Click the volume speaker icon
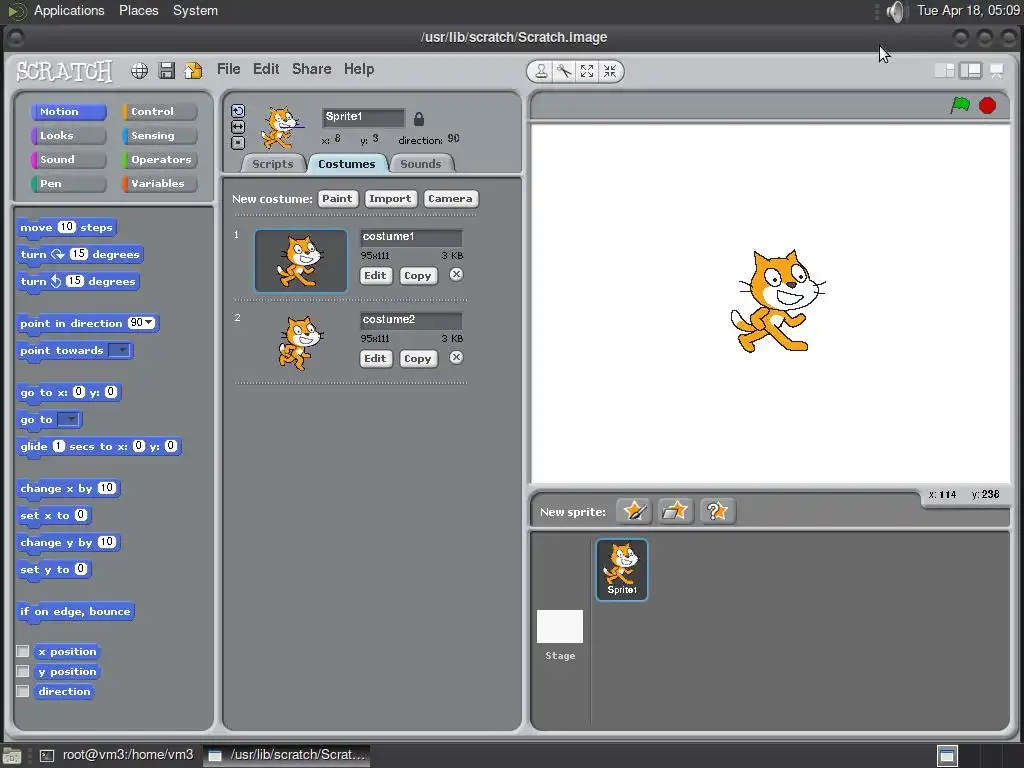 [897, 11]
